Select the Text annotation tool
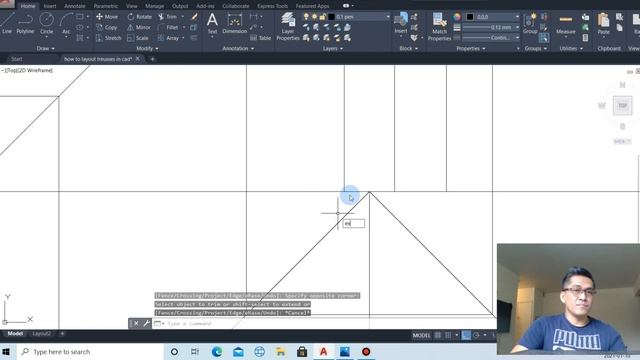The width and height of the screenshot is (640, 360). pyautogui.click(x=212, y=24)
